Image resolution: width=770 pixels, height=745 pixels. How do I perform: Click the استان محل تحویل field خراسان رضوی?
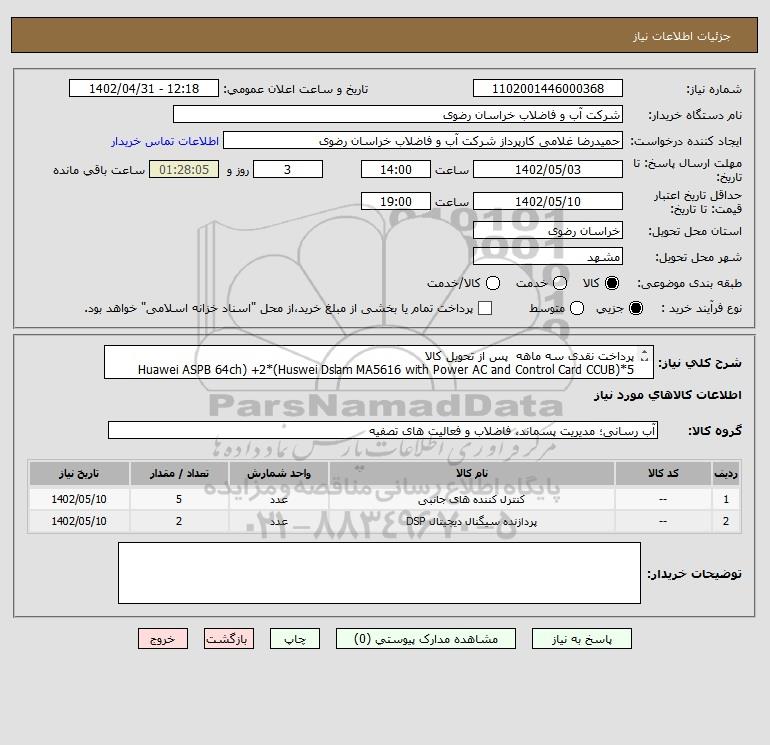[x=548, y=230]
